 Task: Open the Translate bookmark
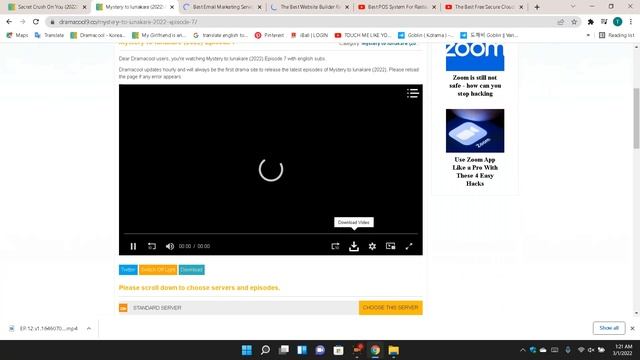point(49,36)
